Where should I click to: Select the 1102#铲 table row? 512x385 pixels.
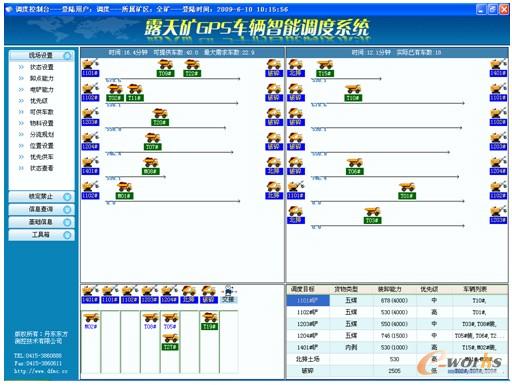pos(397,312)
